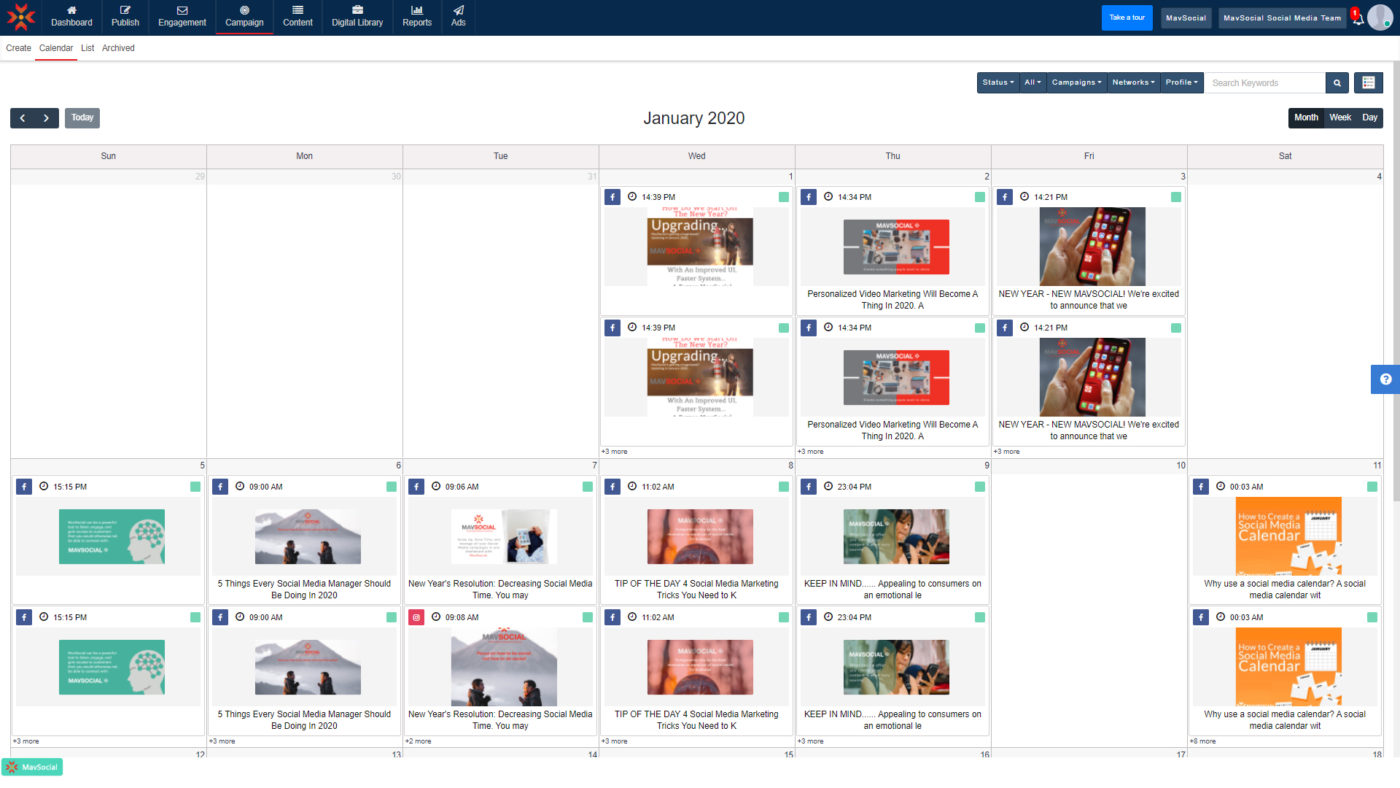Click the Today button
This screenshot has width=1400, height=788.
click(82, 118)
